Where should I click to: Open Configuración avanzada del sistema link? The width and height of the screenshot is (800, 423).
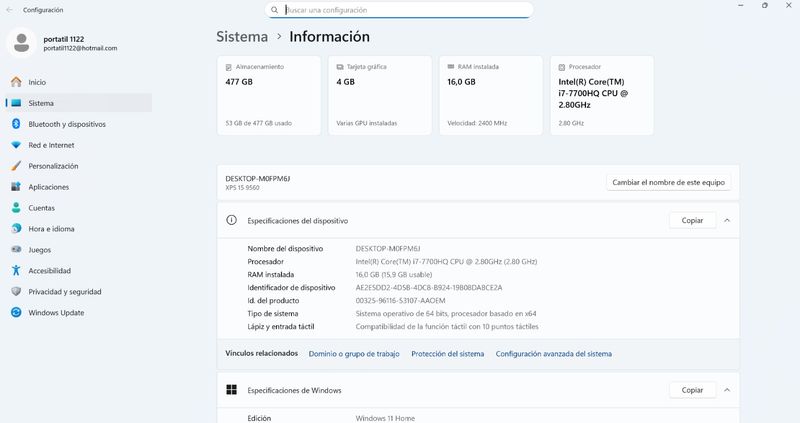[x=554, y=354]
